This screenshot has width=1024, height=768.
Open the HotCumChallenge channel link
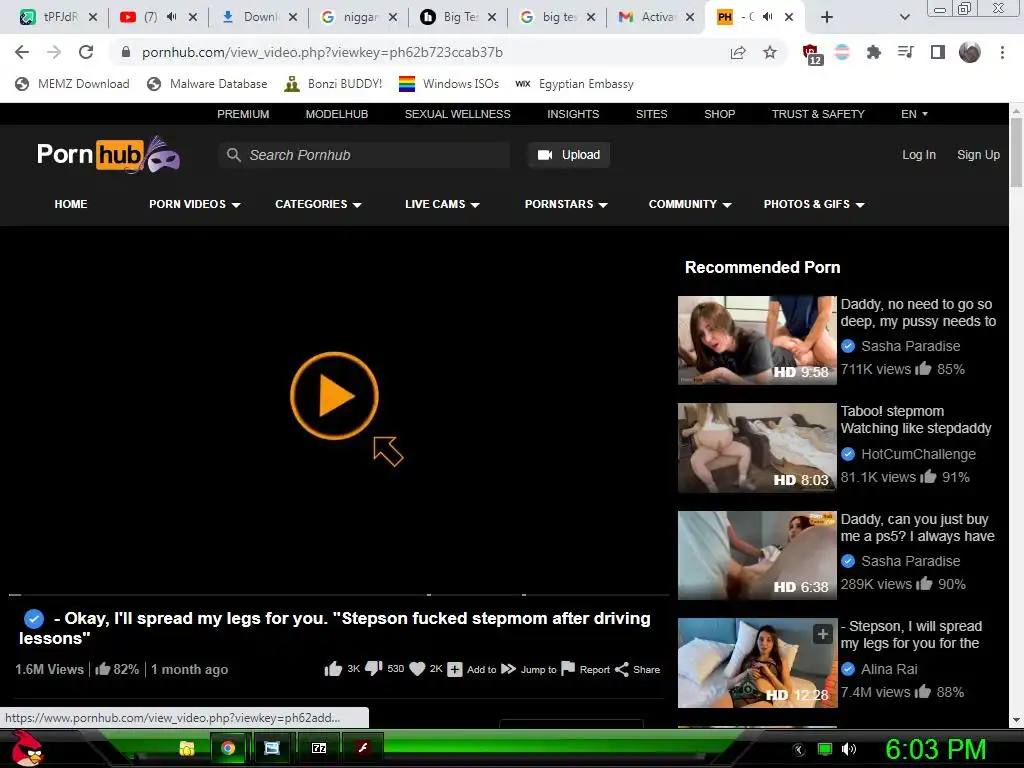pos(918,454)
